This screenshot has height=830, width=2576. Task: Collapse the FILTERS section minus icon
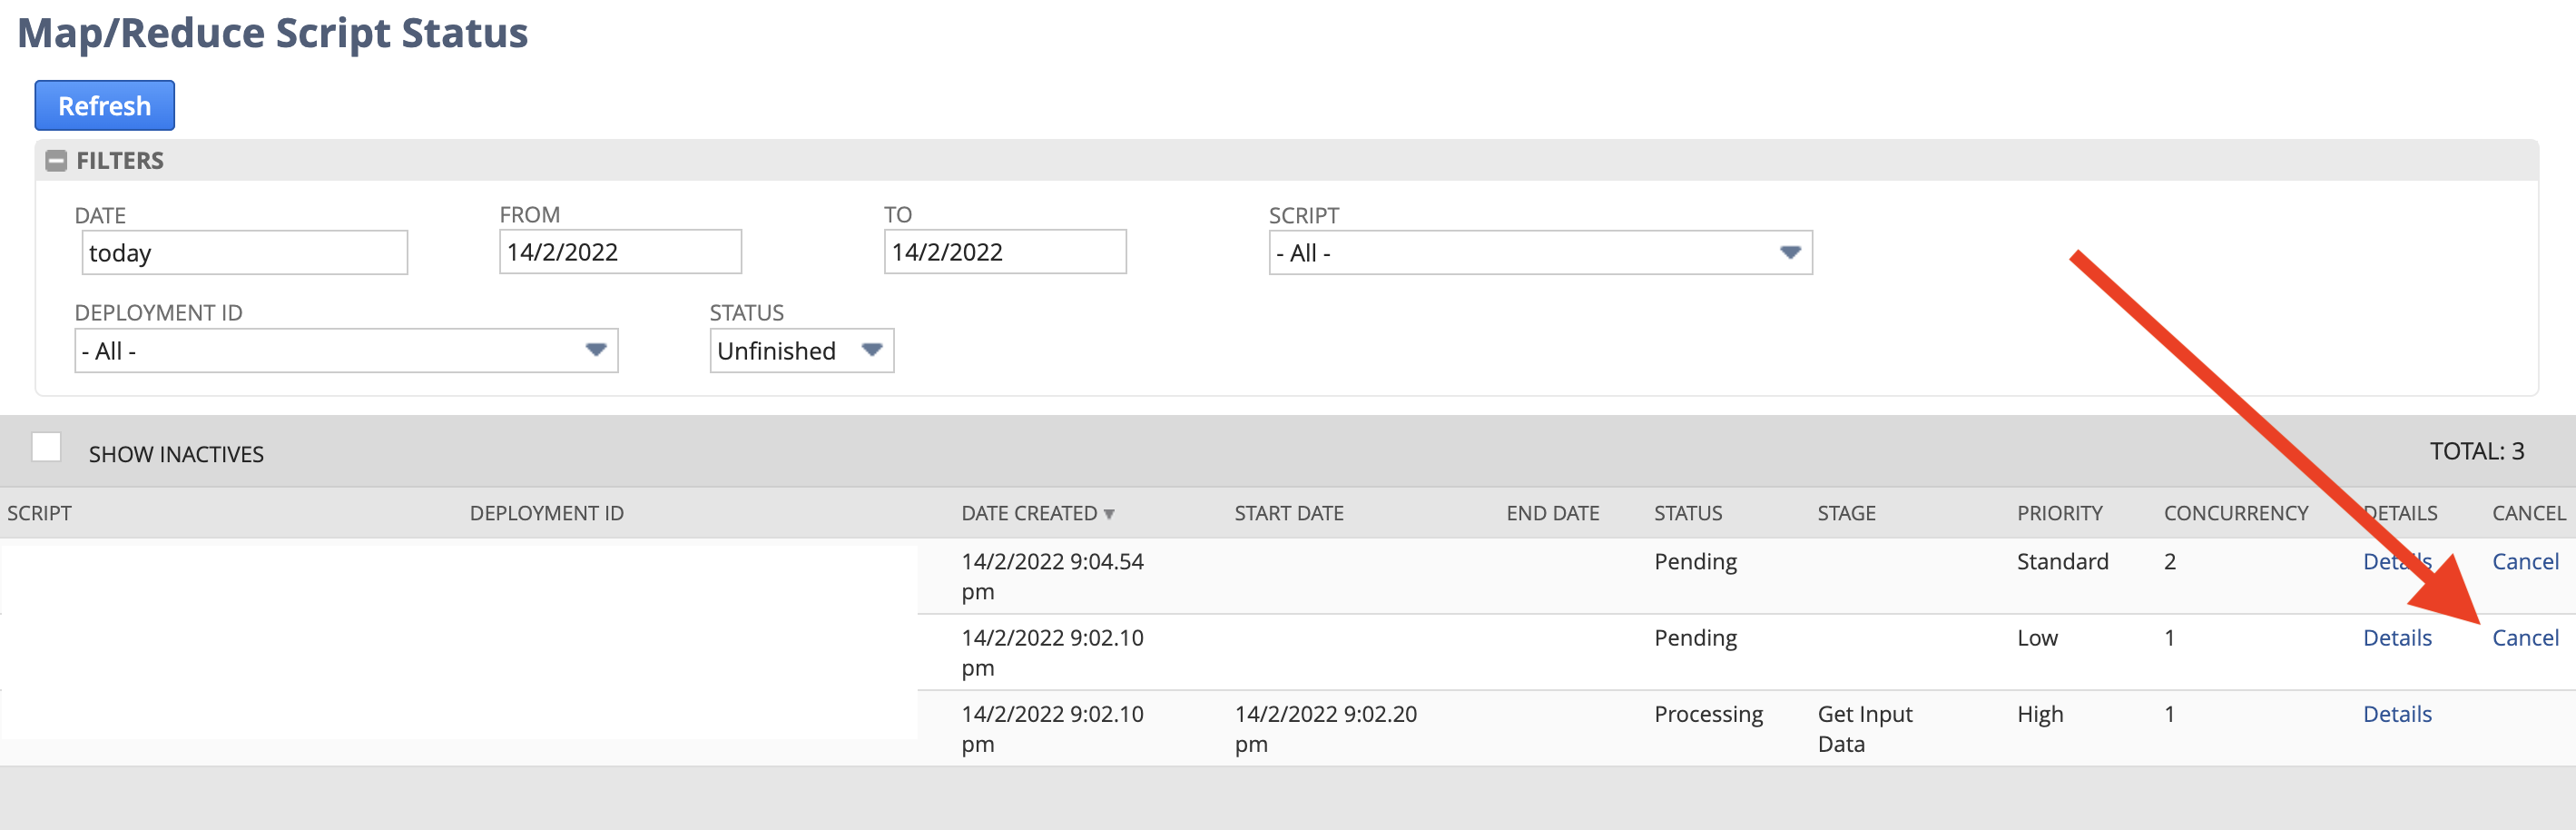pyautogui.click(x=56, y=161)
